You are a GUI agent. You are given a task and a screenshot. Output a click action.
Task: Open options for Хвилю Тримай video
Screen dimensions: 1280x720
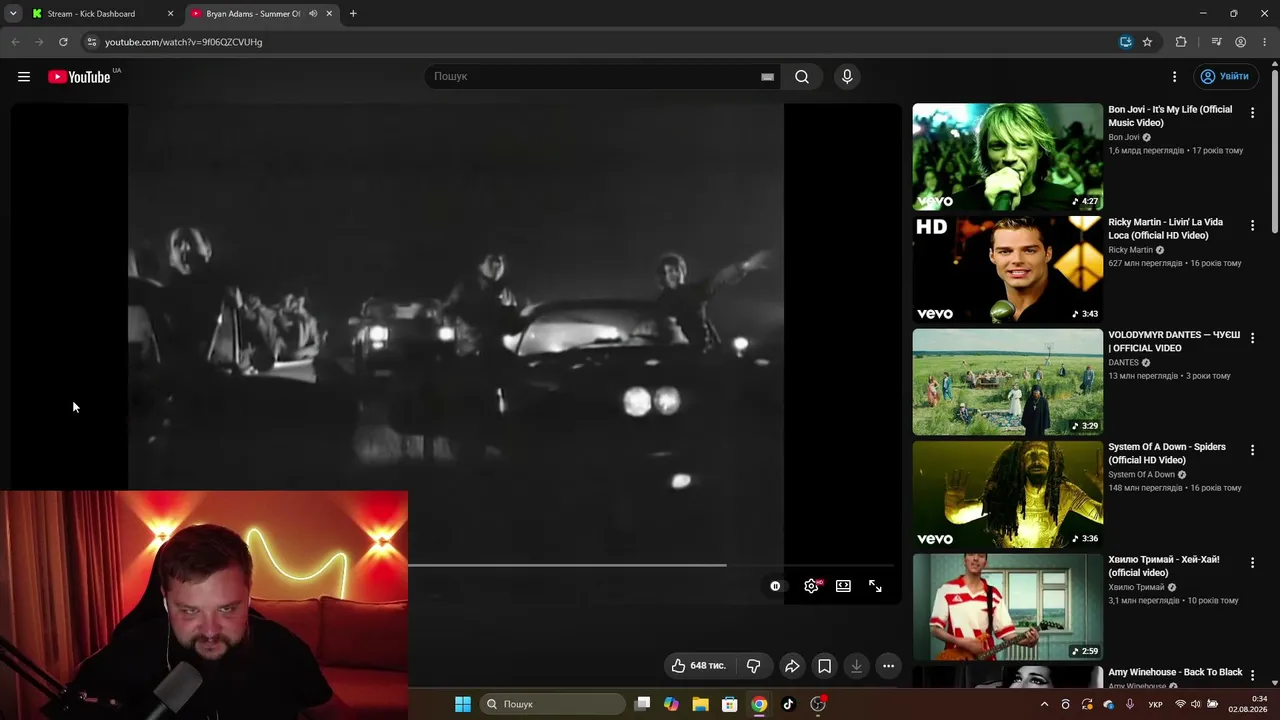point(1252,563)
